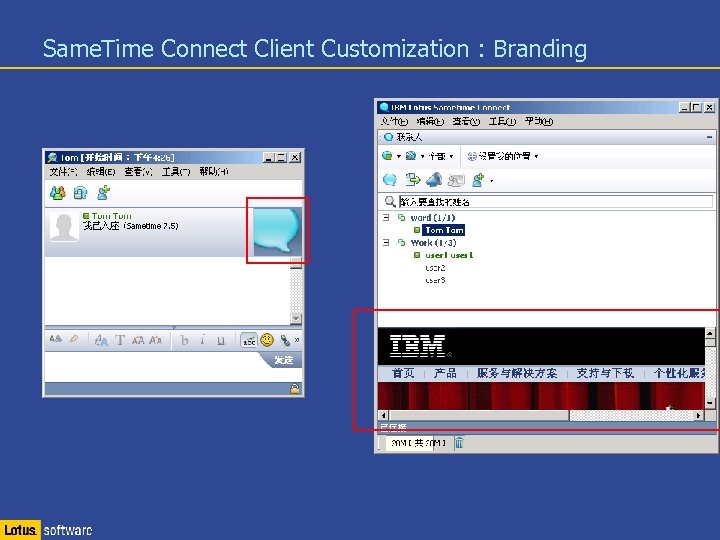Expand more chat toolbar items chevron
Image resolution: width=720 pixels, height=540 pixels.
[297, 340]
